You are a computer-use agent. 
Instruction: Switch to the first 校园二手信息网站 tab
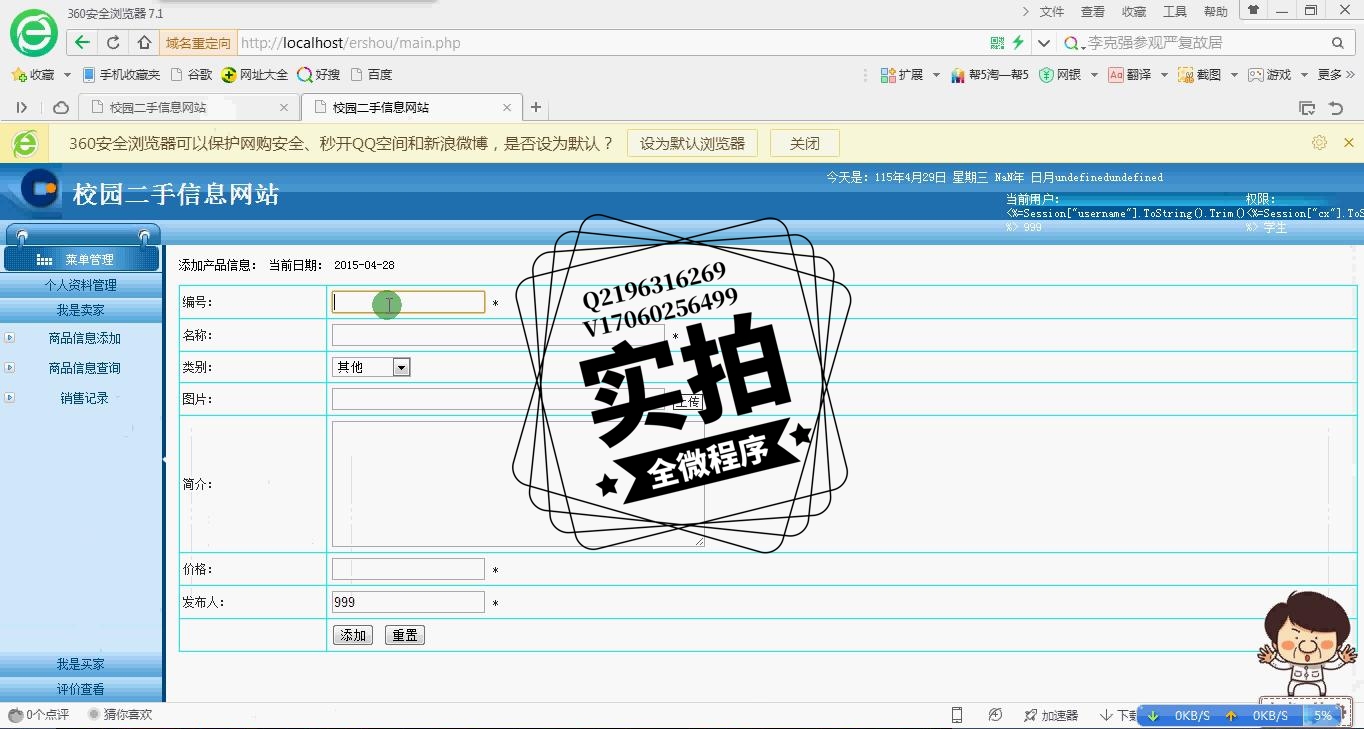click(x=188, y=107)
